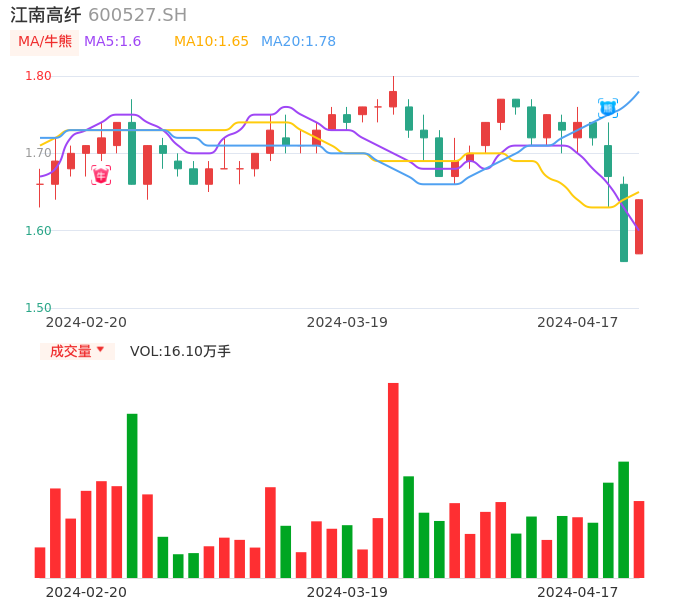The width and height of the screenshot is (686, 606).
Task: Click the 2024-02-20 date under price chart
Action: point(86,322)
